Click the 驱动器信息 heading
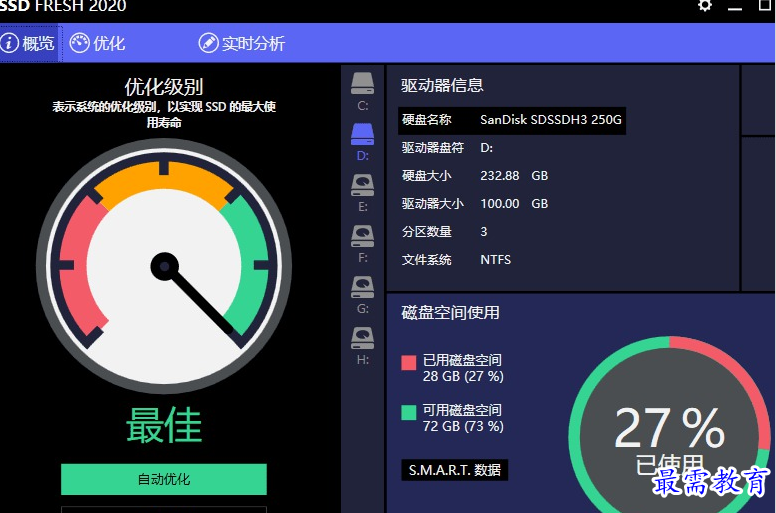 442,86
